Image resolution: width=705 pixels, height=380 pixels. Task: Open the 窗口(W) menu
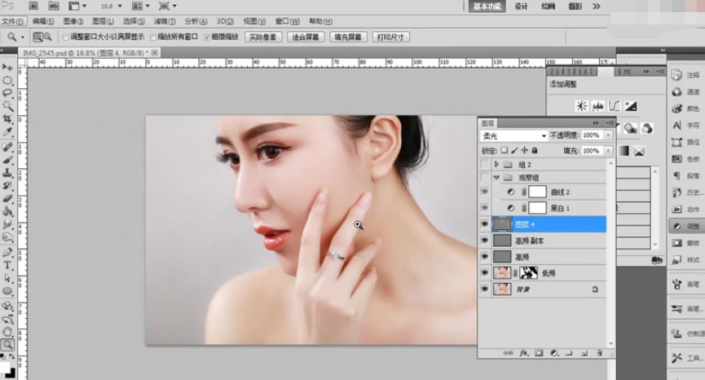point(287,21)
